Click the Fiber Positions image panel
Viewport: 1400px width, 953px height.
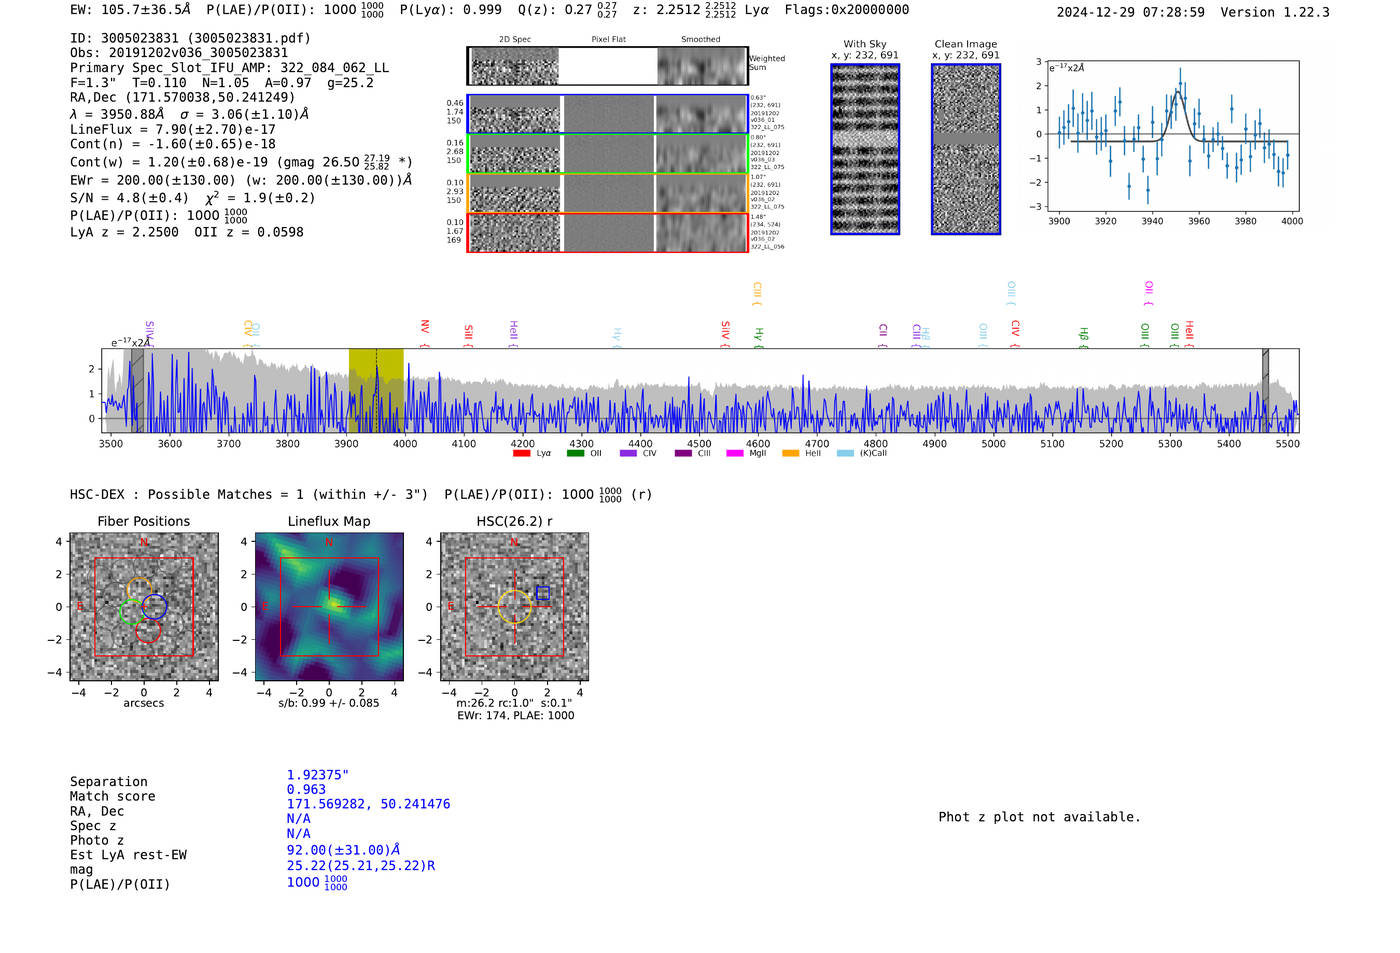[144, 607]
